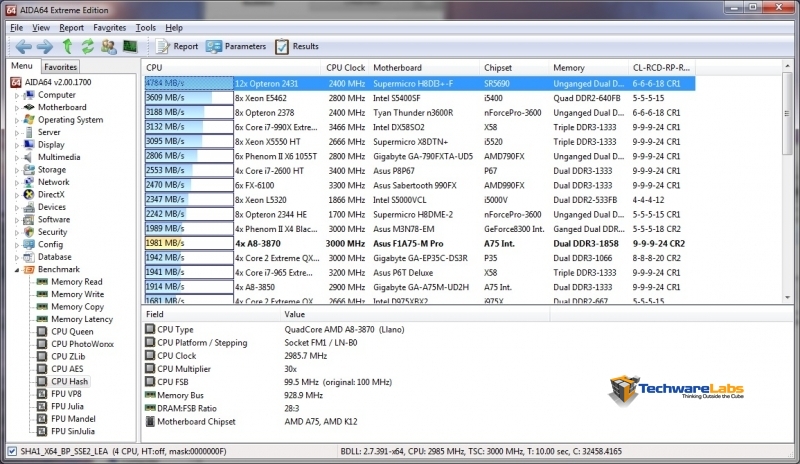Switch to the Menu tab
Viewport: 800px width, 464px height.
pyautogui.click(x=22, y=66)
